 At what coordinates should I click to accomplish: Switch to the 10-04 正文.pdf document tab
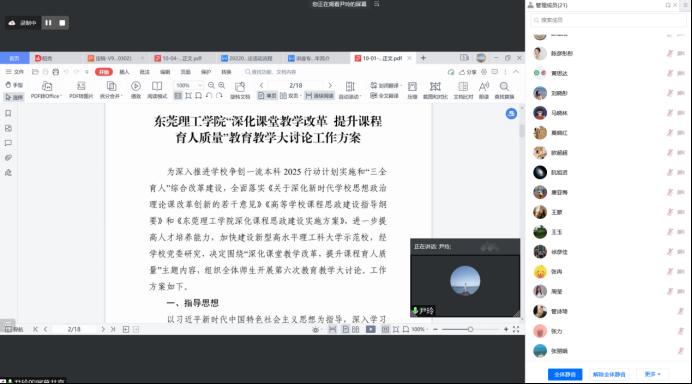click(x=182, y=58)
